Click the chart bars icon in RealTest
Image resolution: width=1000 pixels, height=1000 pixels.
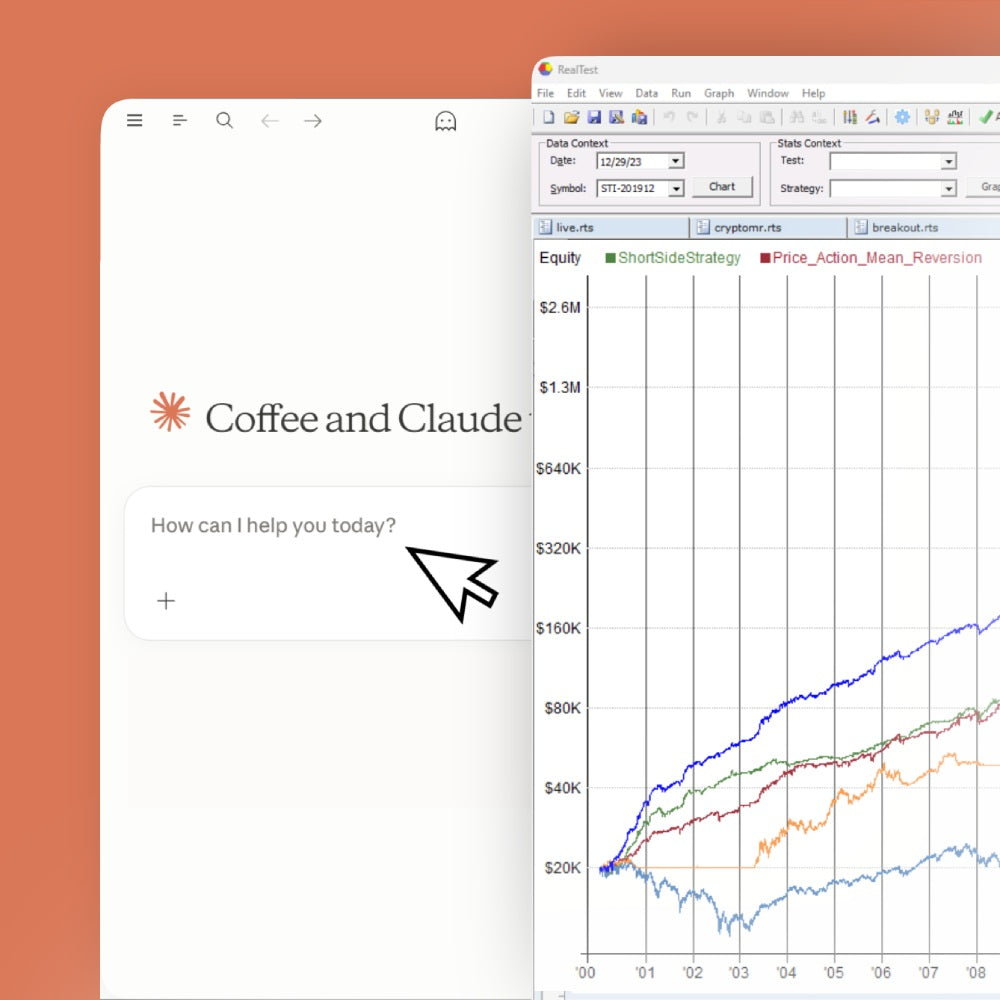(x=955, y=117)
